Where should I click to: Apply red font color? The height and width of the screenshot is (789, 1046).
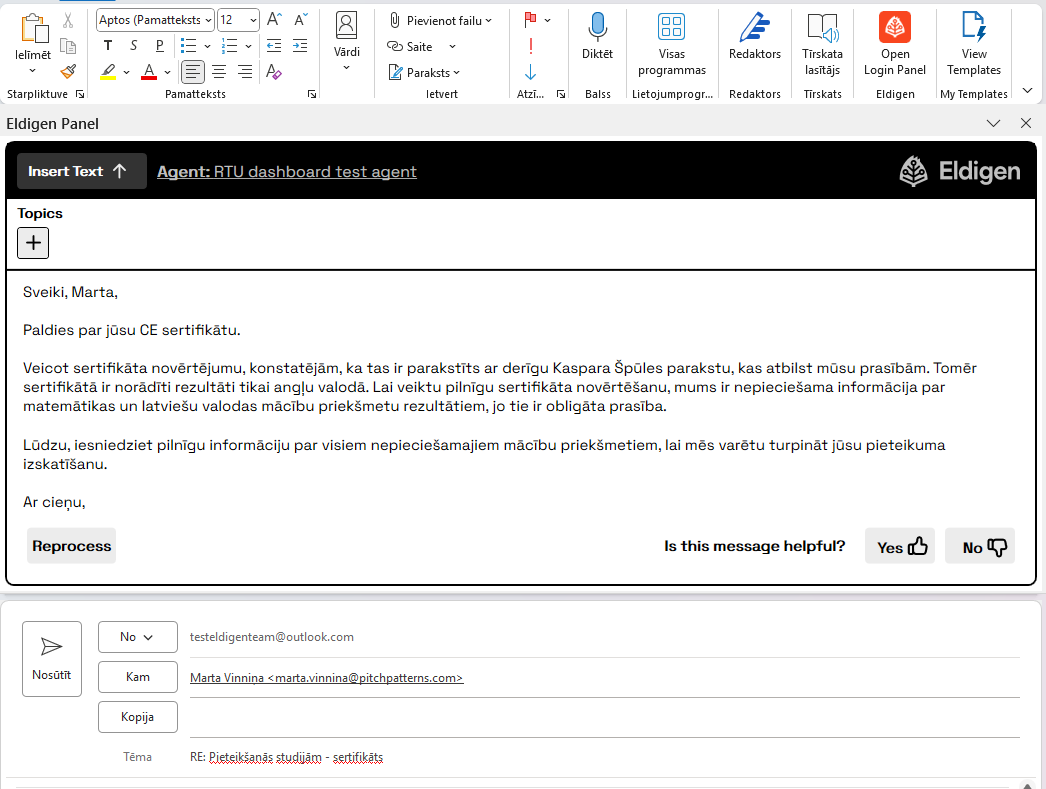click(x=149, y=71)
